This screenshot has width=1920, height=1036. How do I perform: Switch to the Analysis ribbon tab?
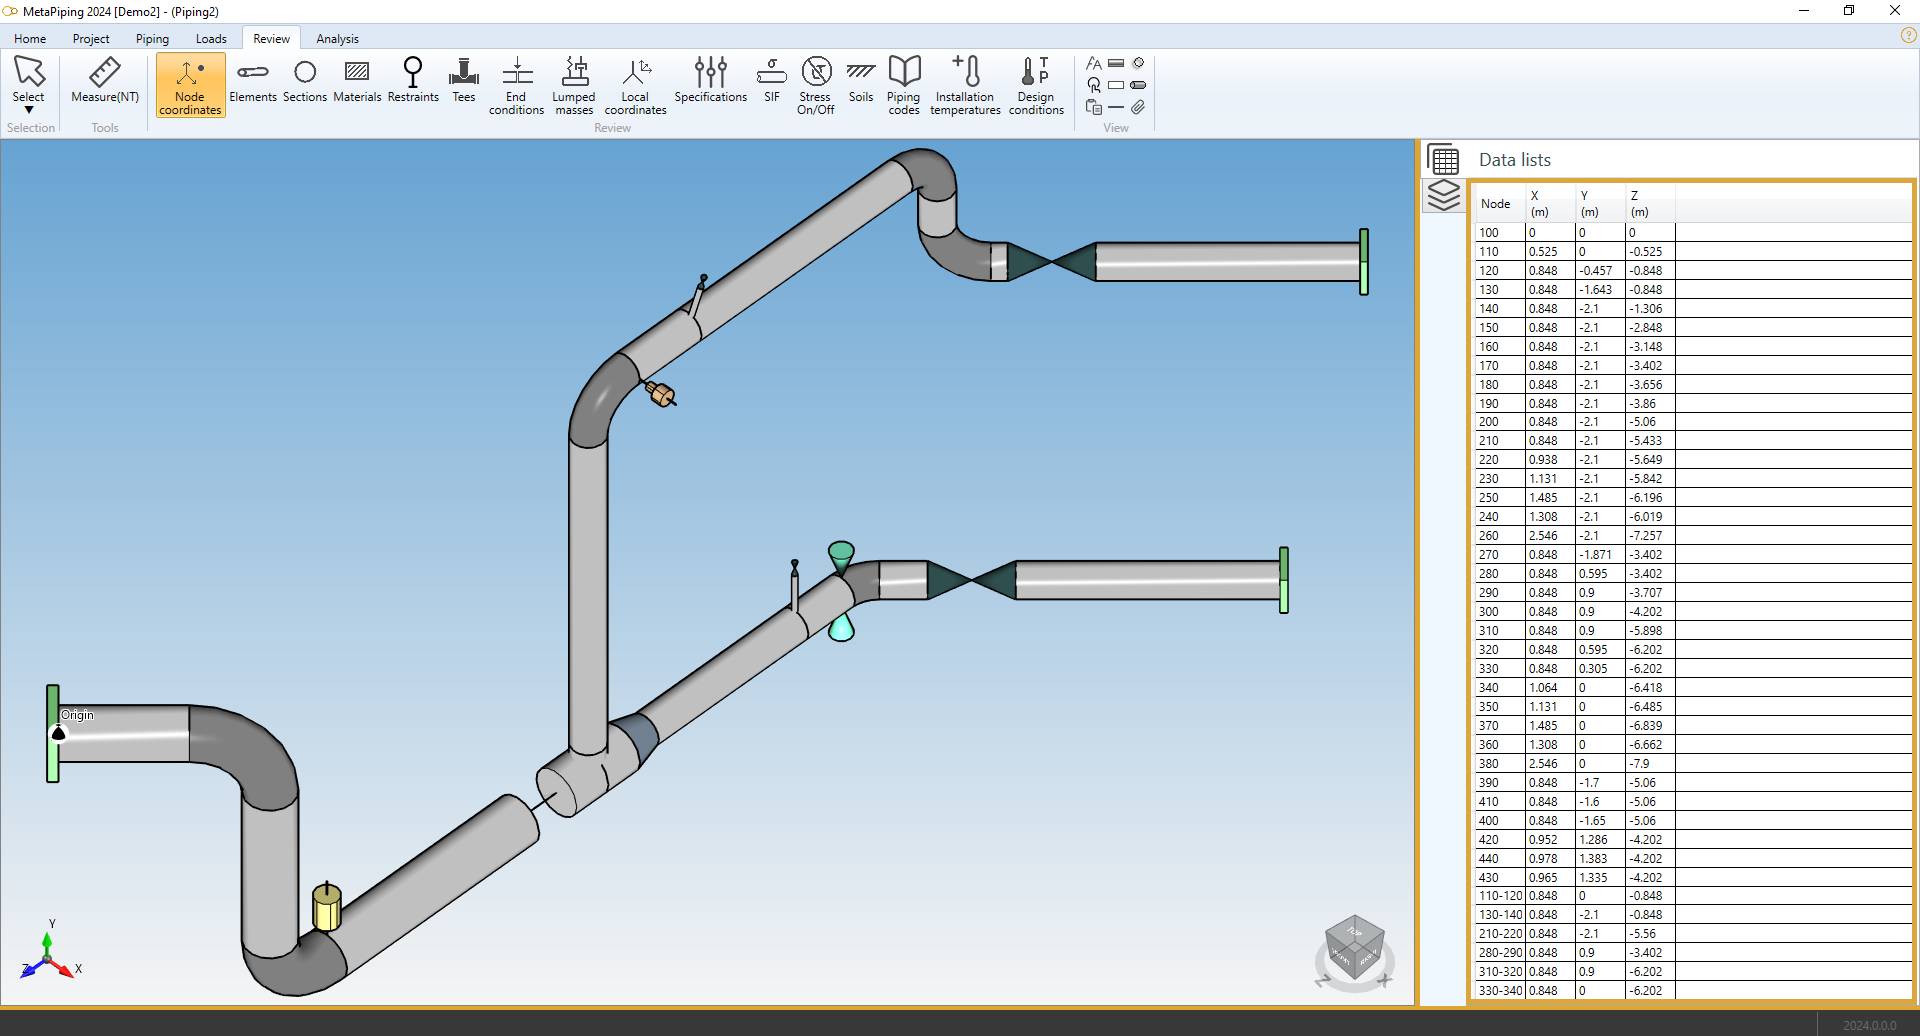click(337, 39)
